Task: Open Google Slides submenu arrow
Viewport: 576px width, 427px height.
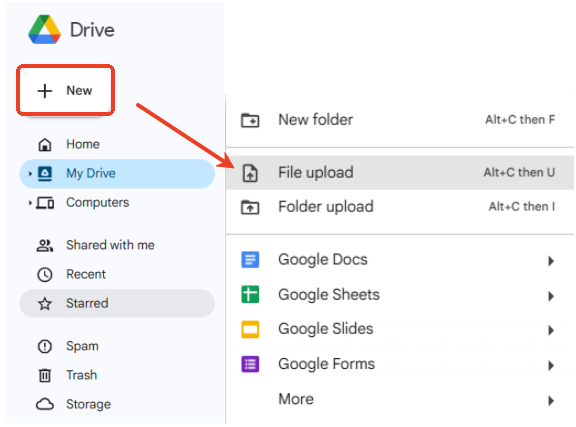Action: 551,330
